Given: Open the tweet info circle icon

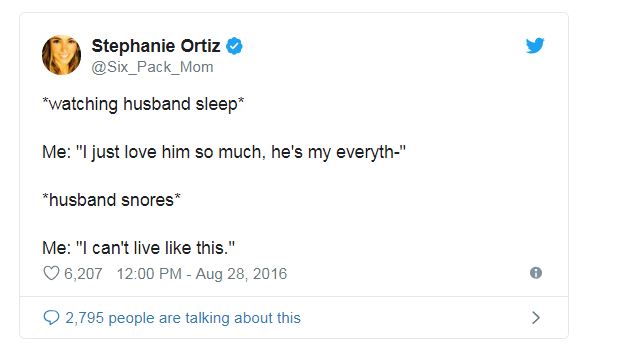Looking at the screenshot, I should coord(536,273).
